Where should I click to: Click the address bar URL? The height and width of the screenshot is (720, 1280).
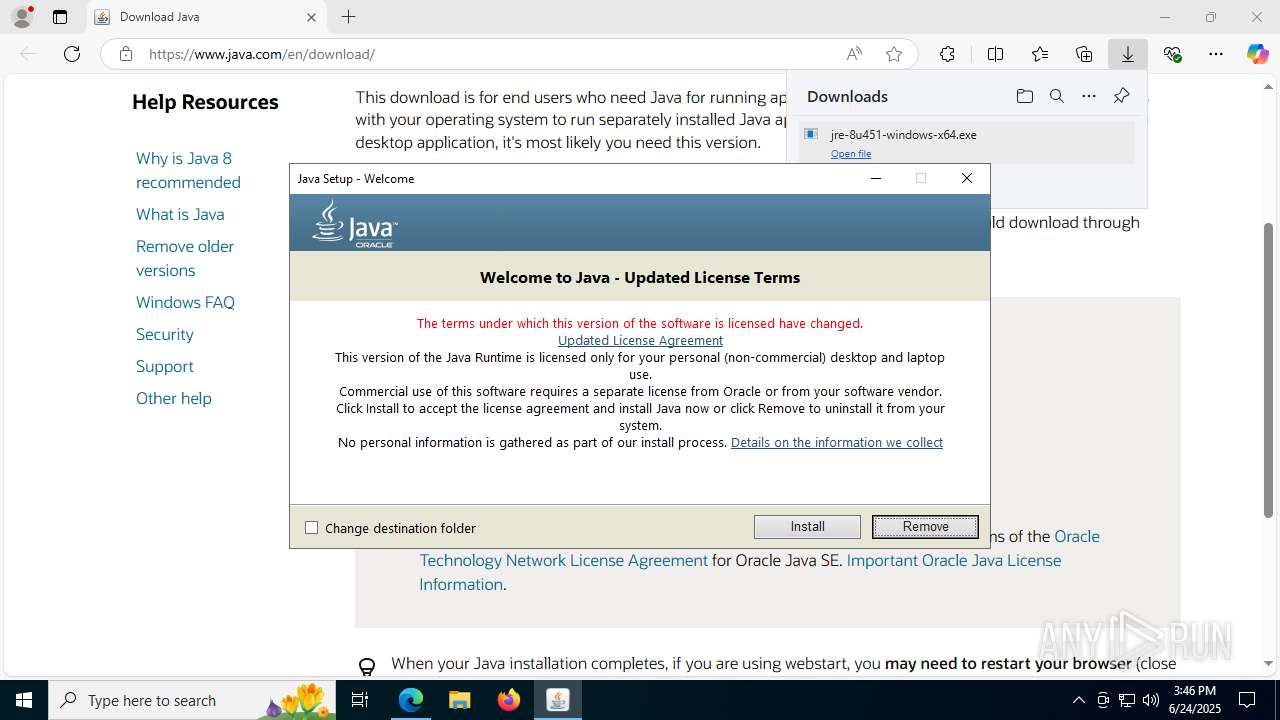262,54
